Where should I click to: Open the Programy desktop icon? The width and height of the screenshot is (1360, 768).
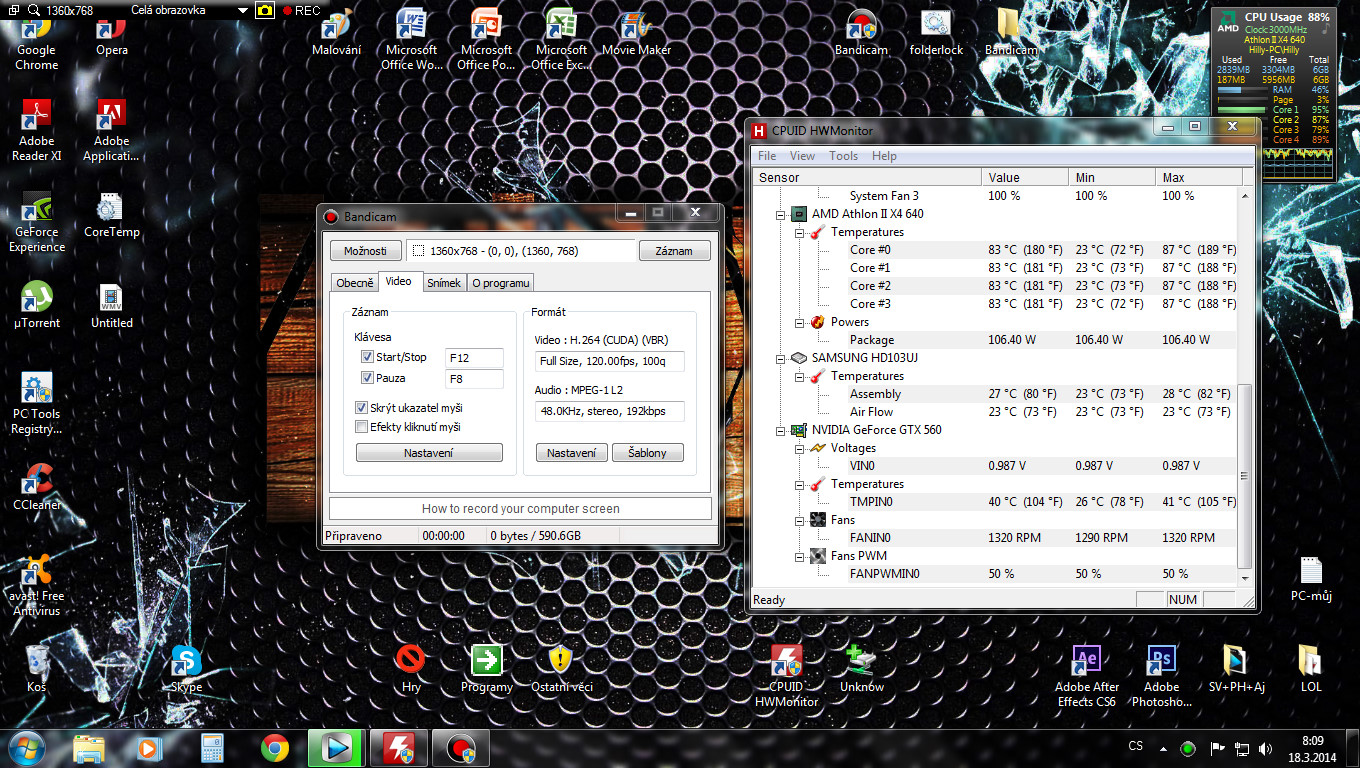486,670
